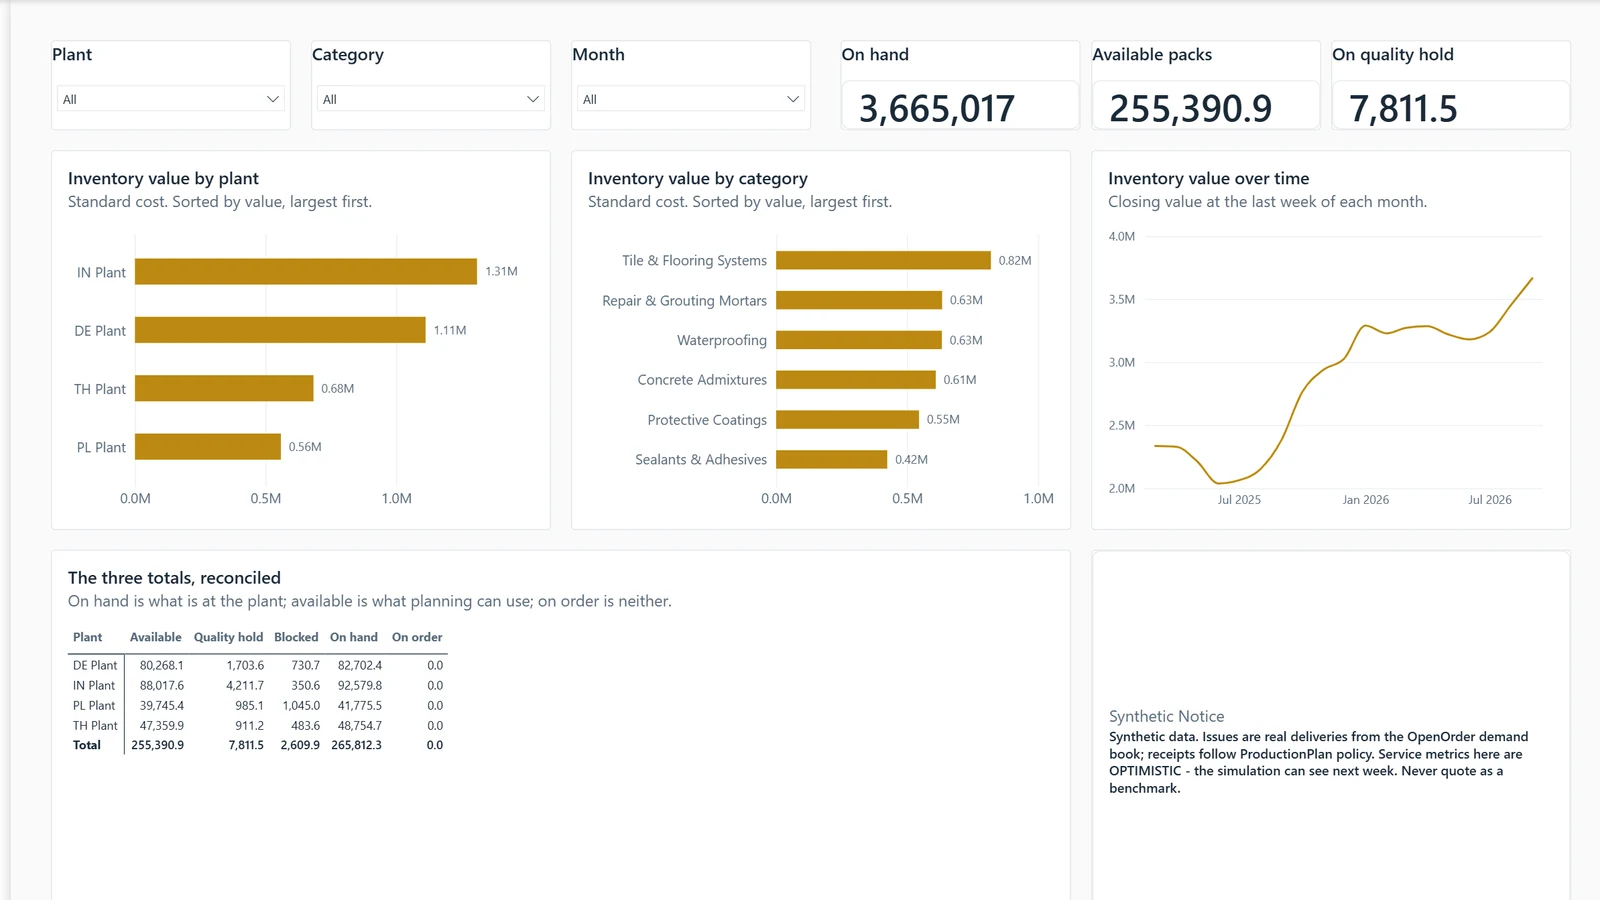Select the Available packs value 255,390.9
Viewport: 1600px width, 900px height.
coord(1190,108)
